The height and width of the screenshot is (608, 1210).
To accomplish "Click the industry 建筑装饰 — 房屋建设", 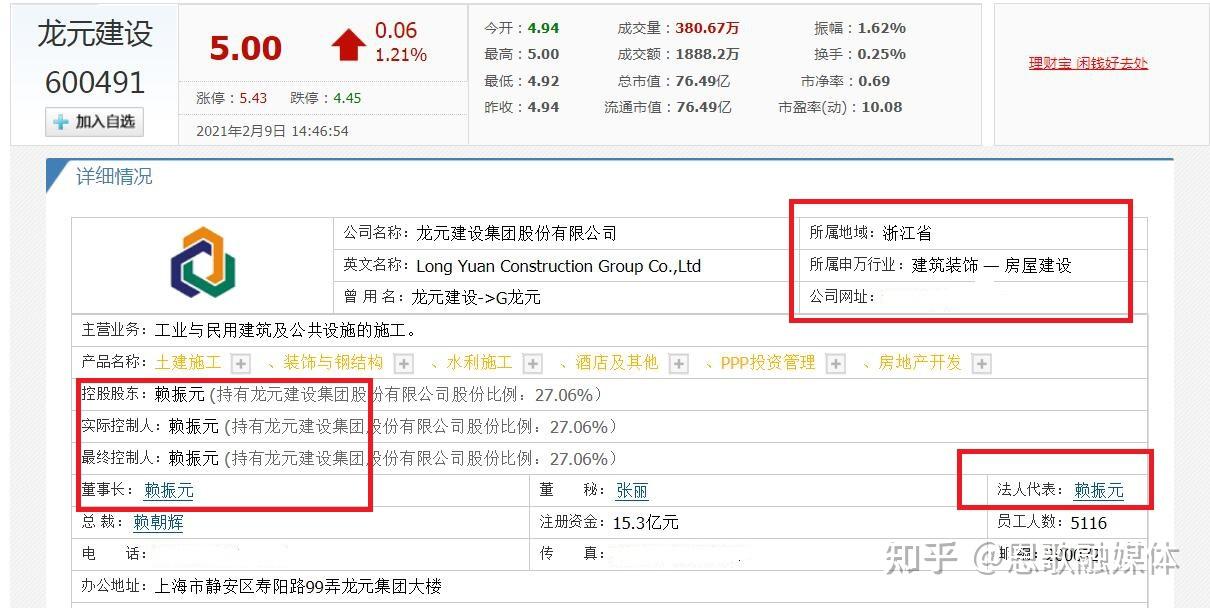I will point(992,265).
